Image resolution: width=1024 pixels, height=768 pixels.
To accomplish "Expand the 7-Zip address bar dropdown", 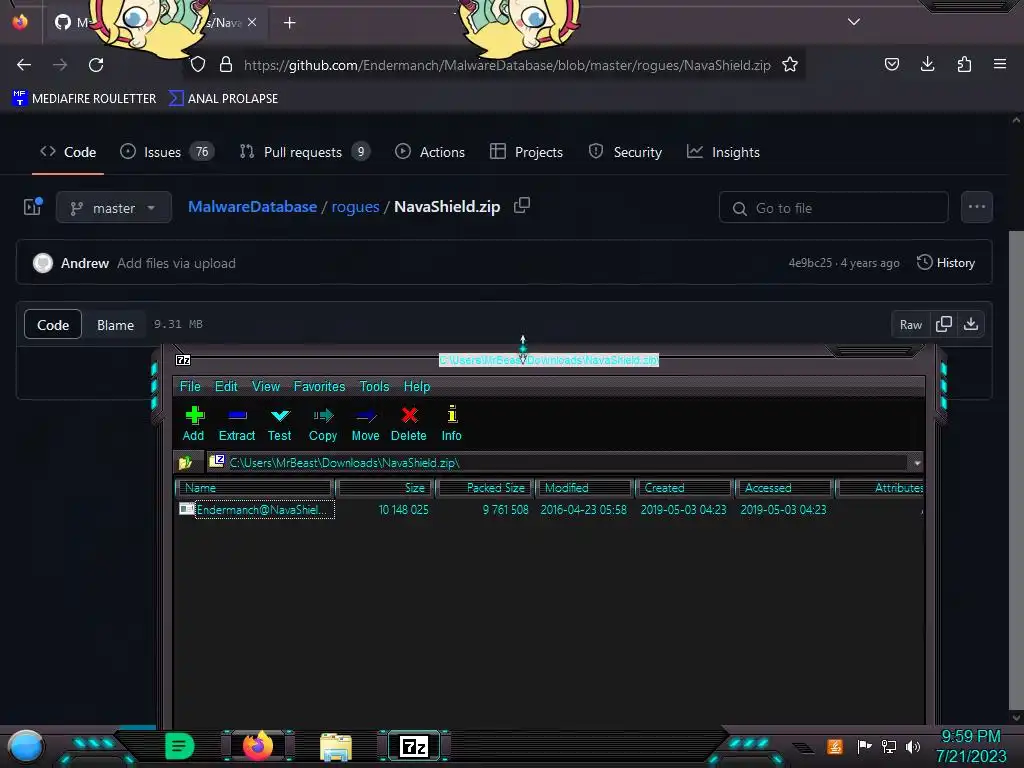I will (917, 462).
